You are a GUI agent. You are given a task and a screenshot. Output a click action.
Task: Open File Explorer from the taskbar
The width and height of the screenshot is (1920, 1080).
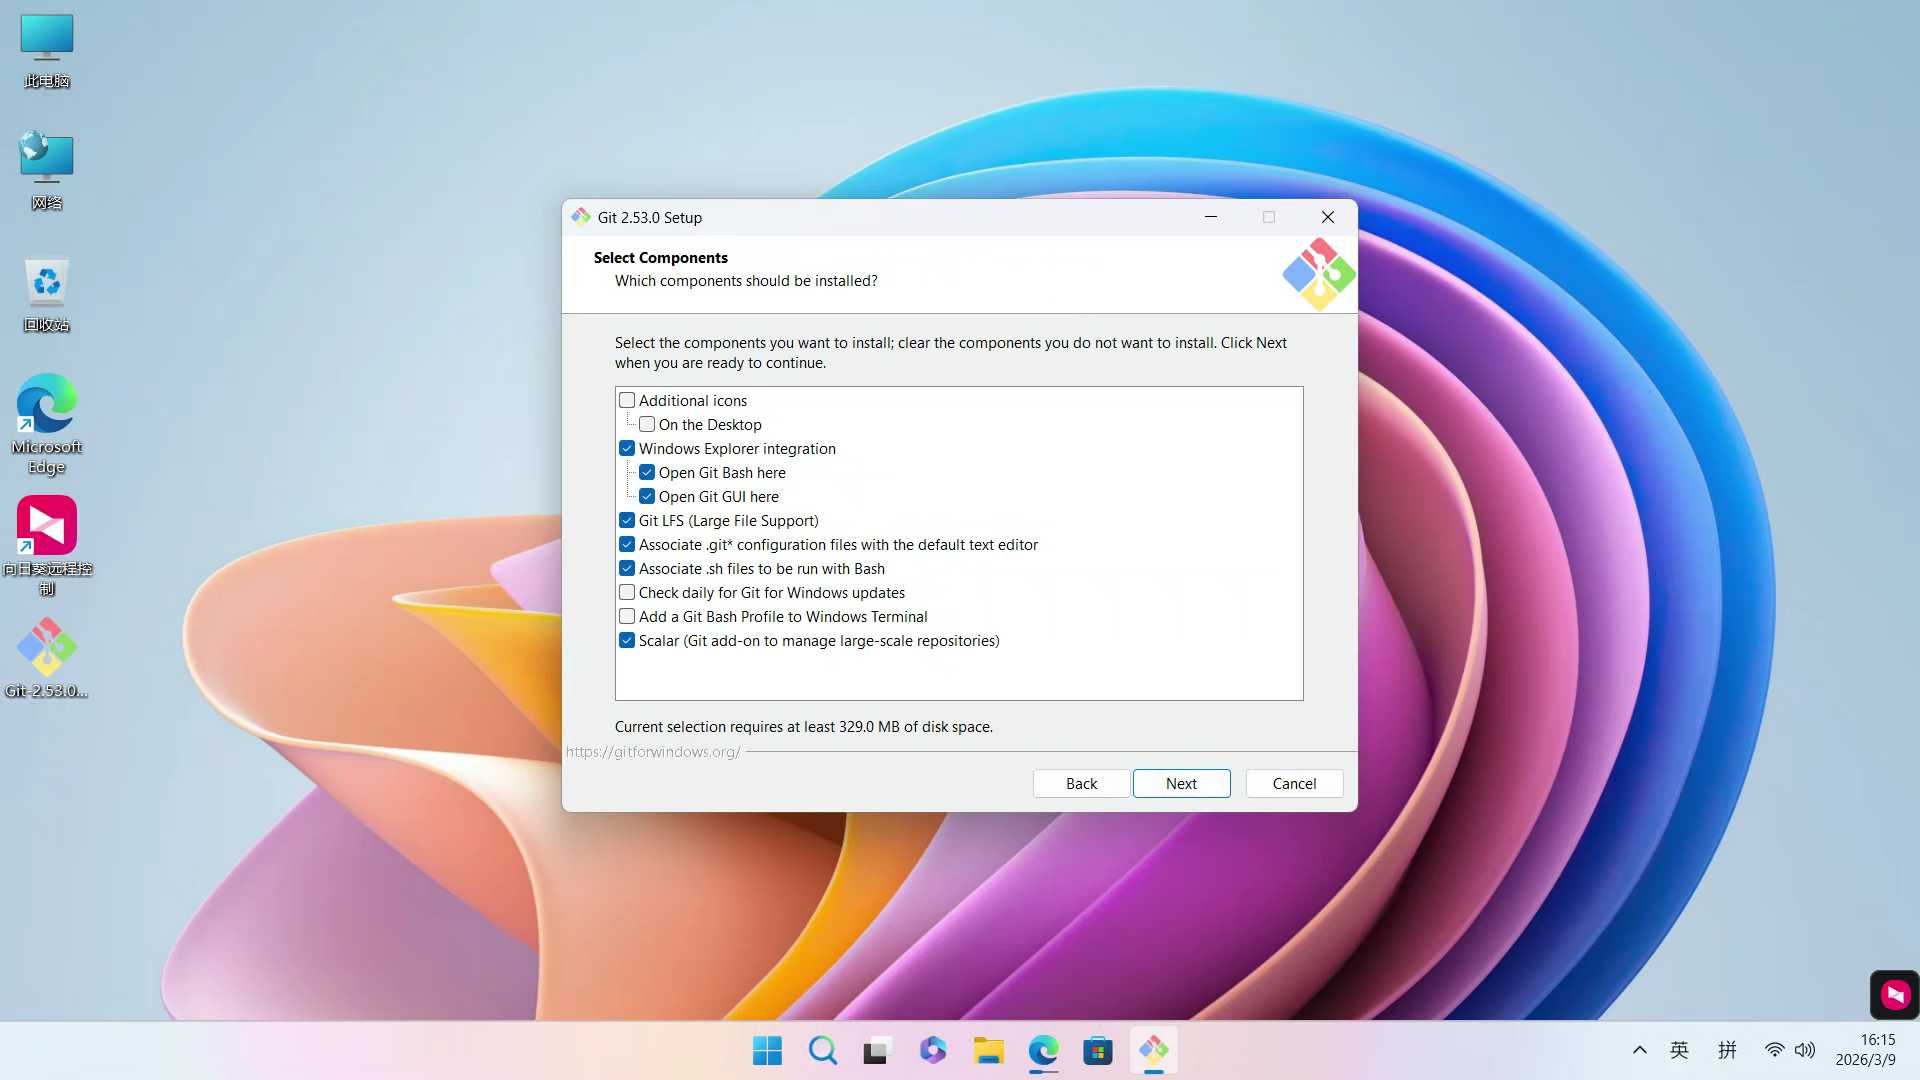click(988, 1050)
